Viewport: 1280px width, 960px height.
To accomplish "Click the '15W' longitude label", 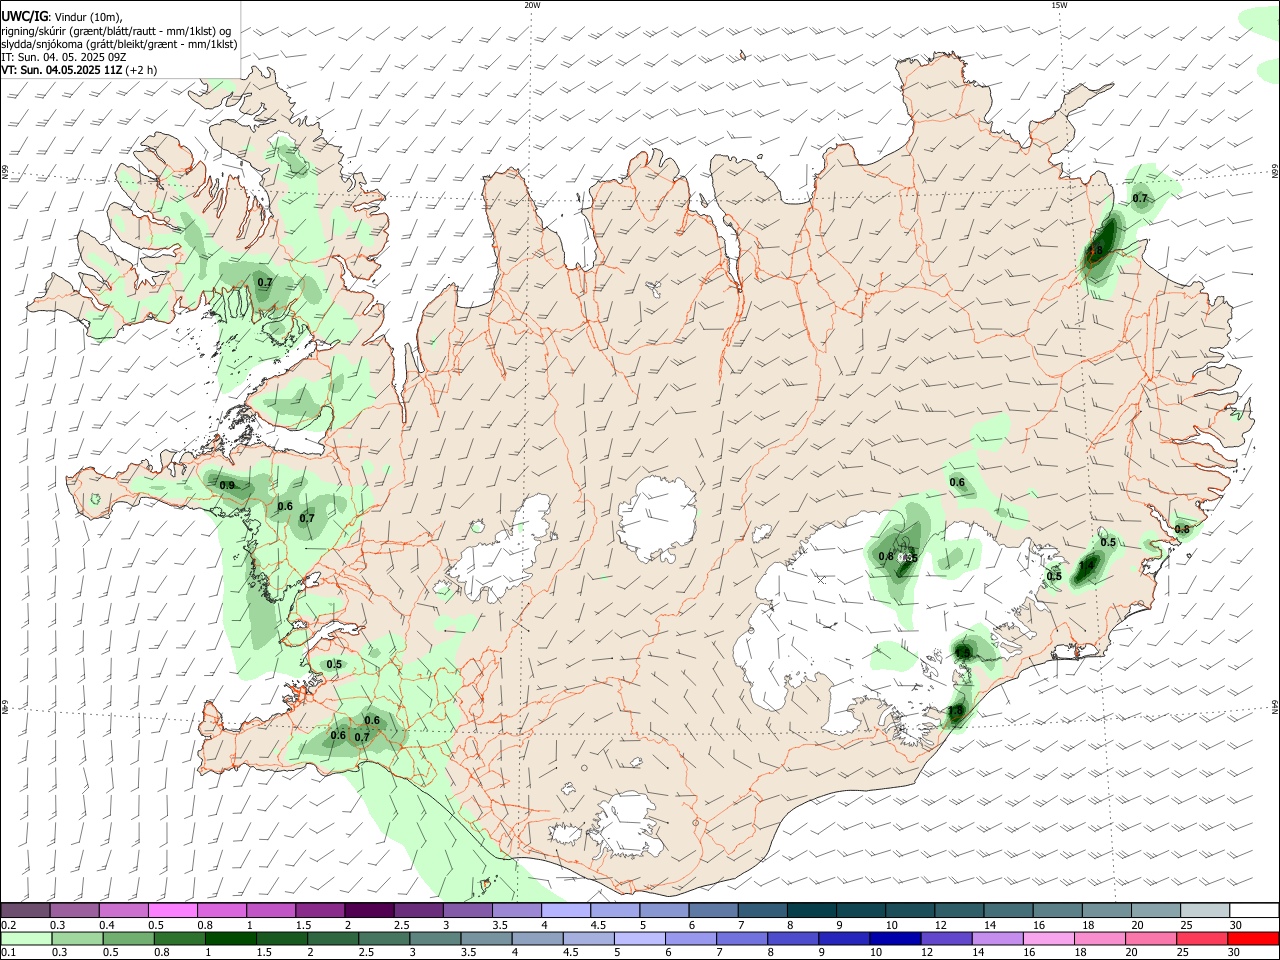I will click(x=1059, y=5).
